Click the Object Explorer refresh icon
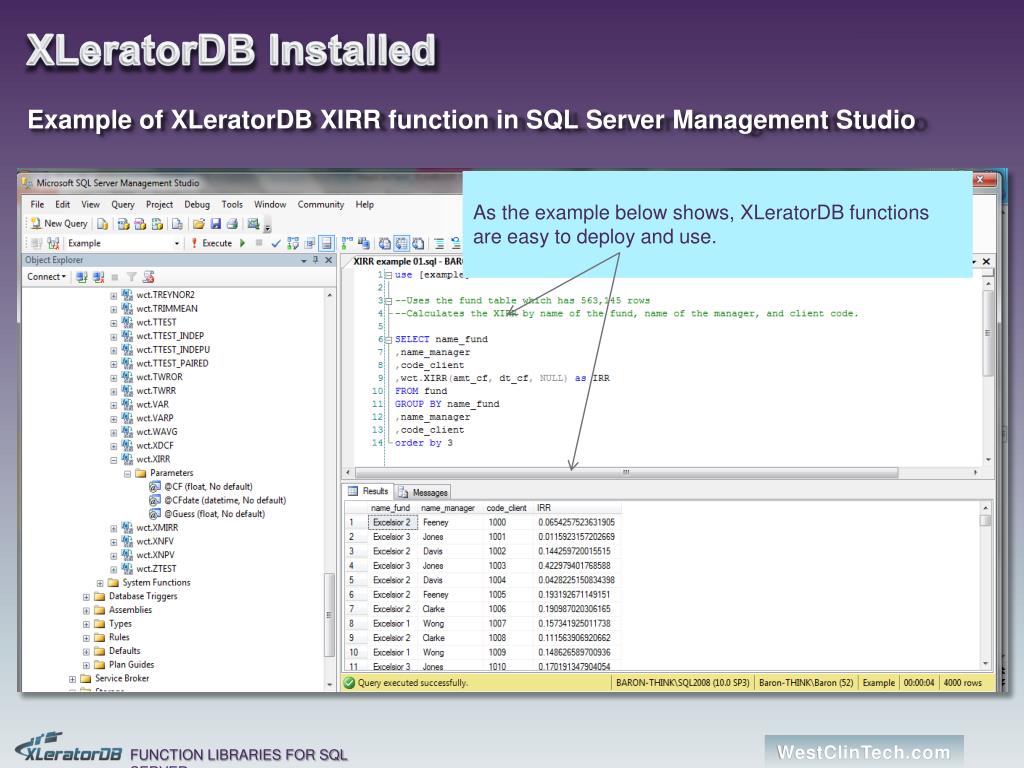 pos(149,277)
